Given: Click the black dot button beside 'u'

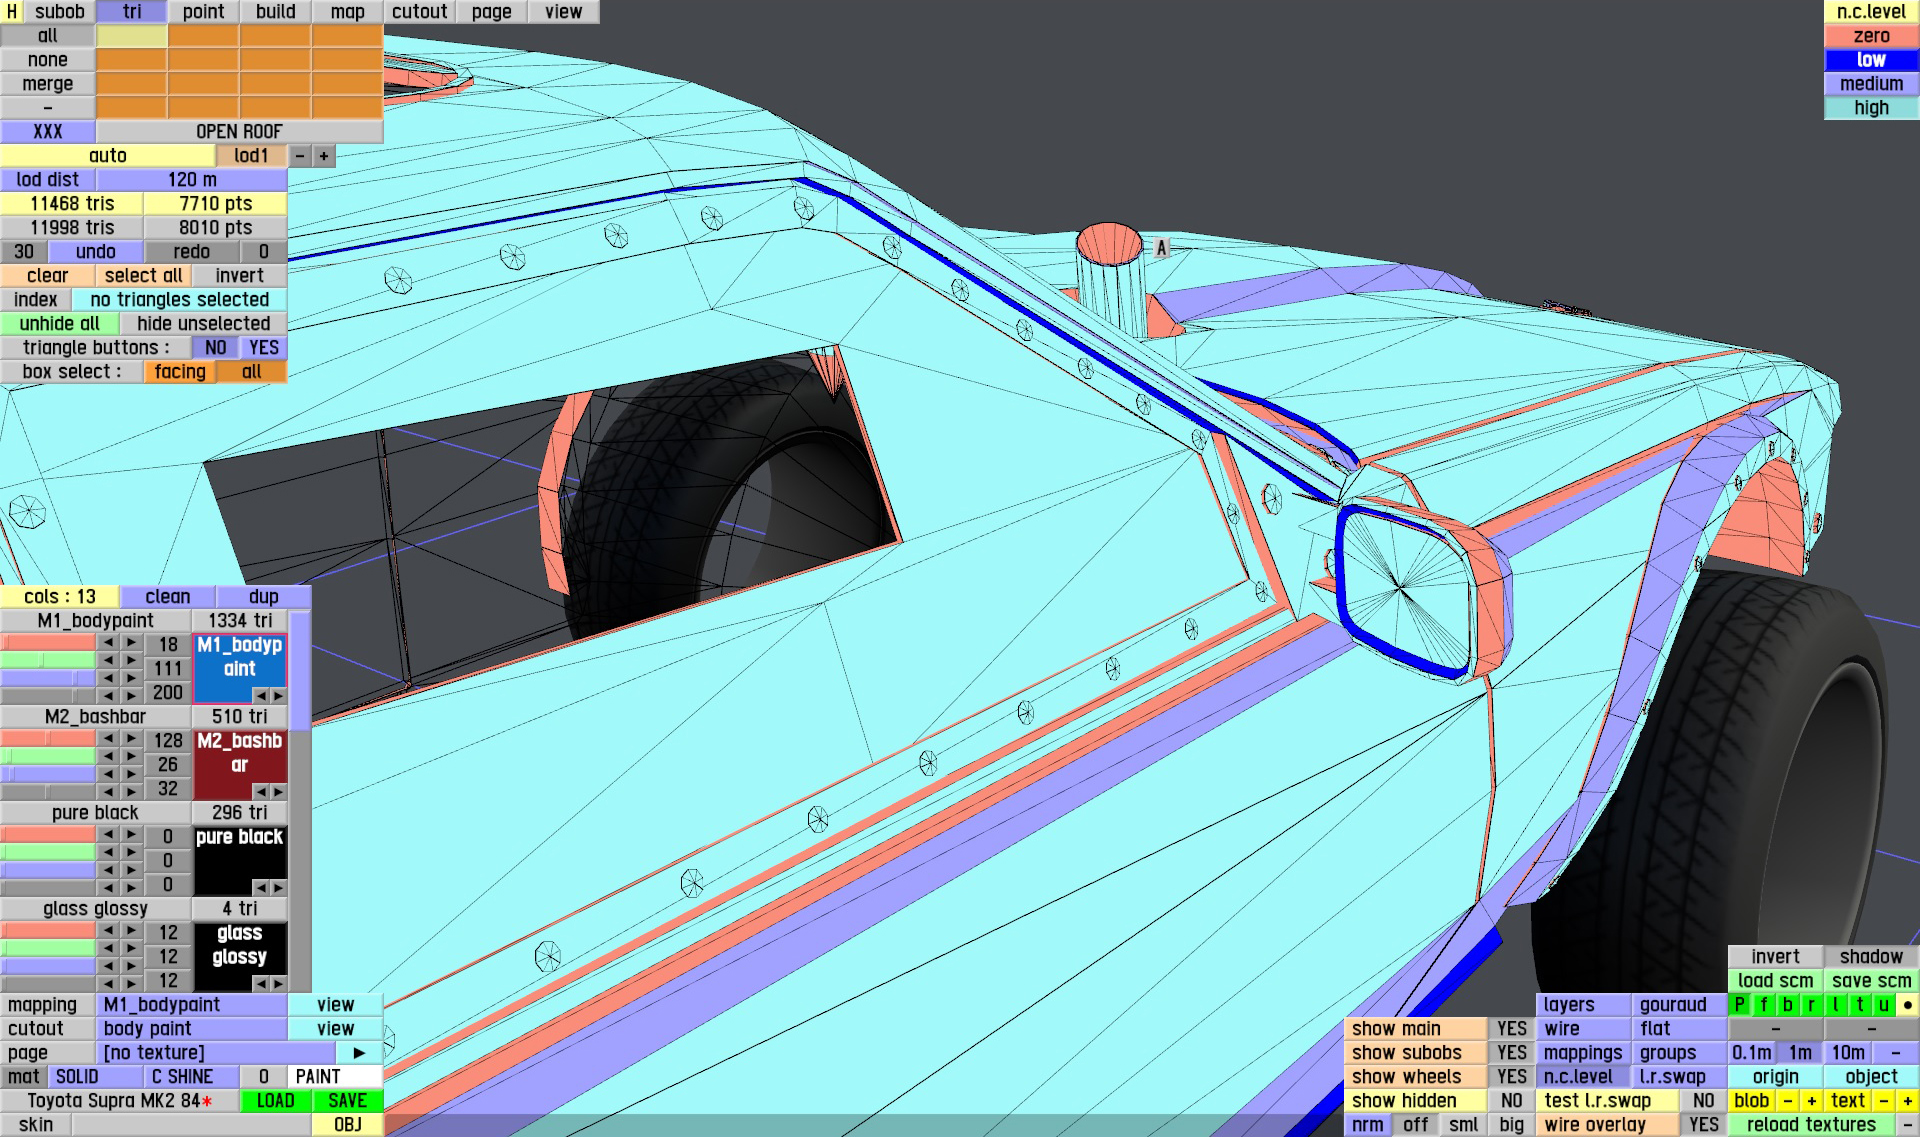Looking at the screenshot, I should (x=1907, y=1005).
